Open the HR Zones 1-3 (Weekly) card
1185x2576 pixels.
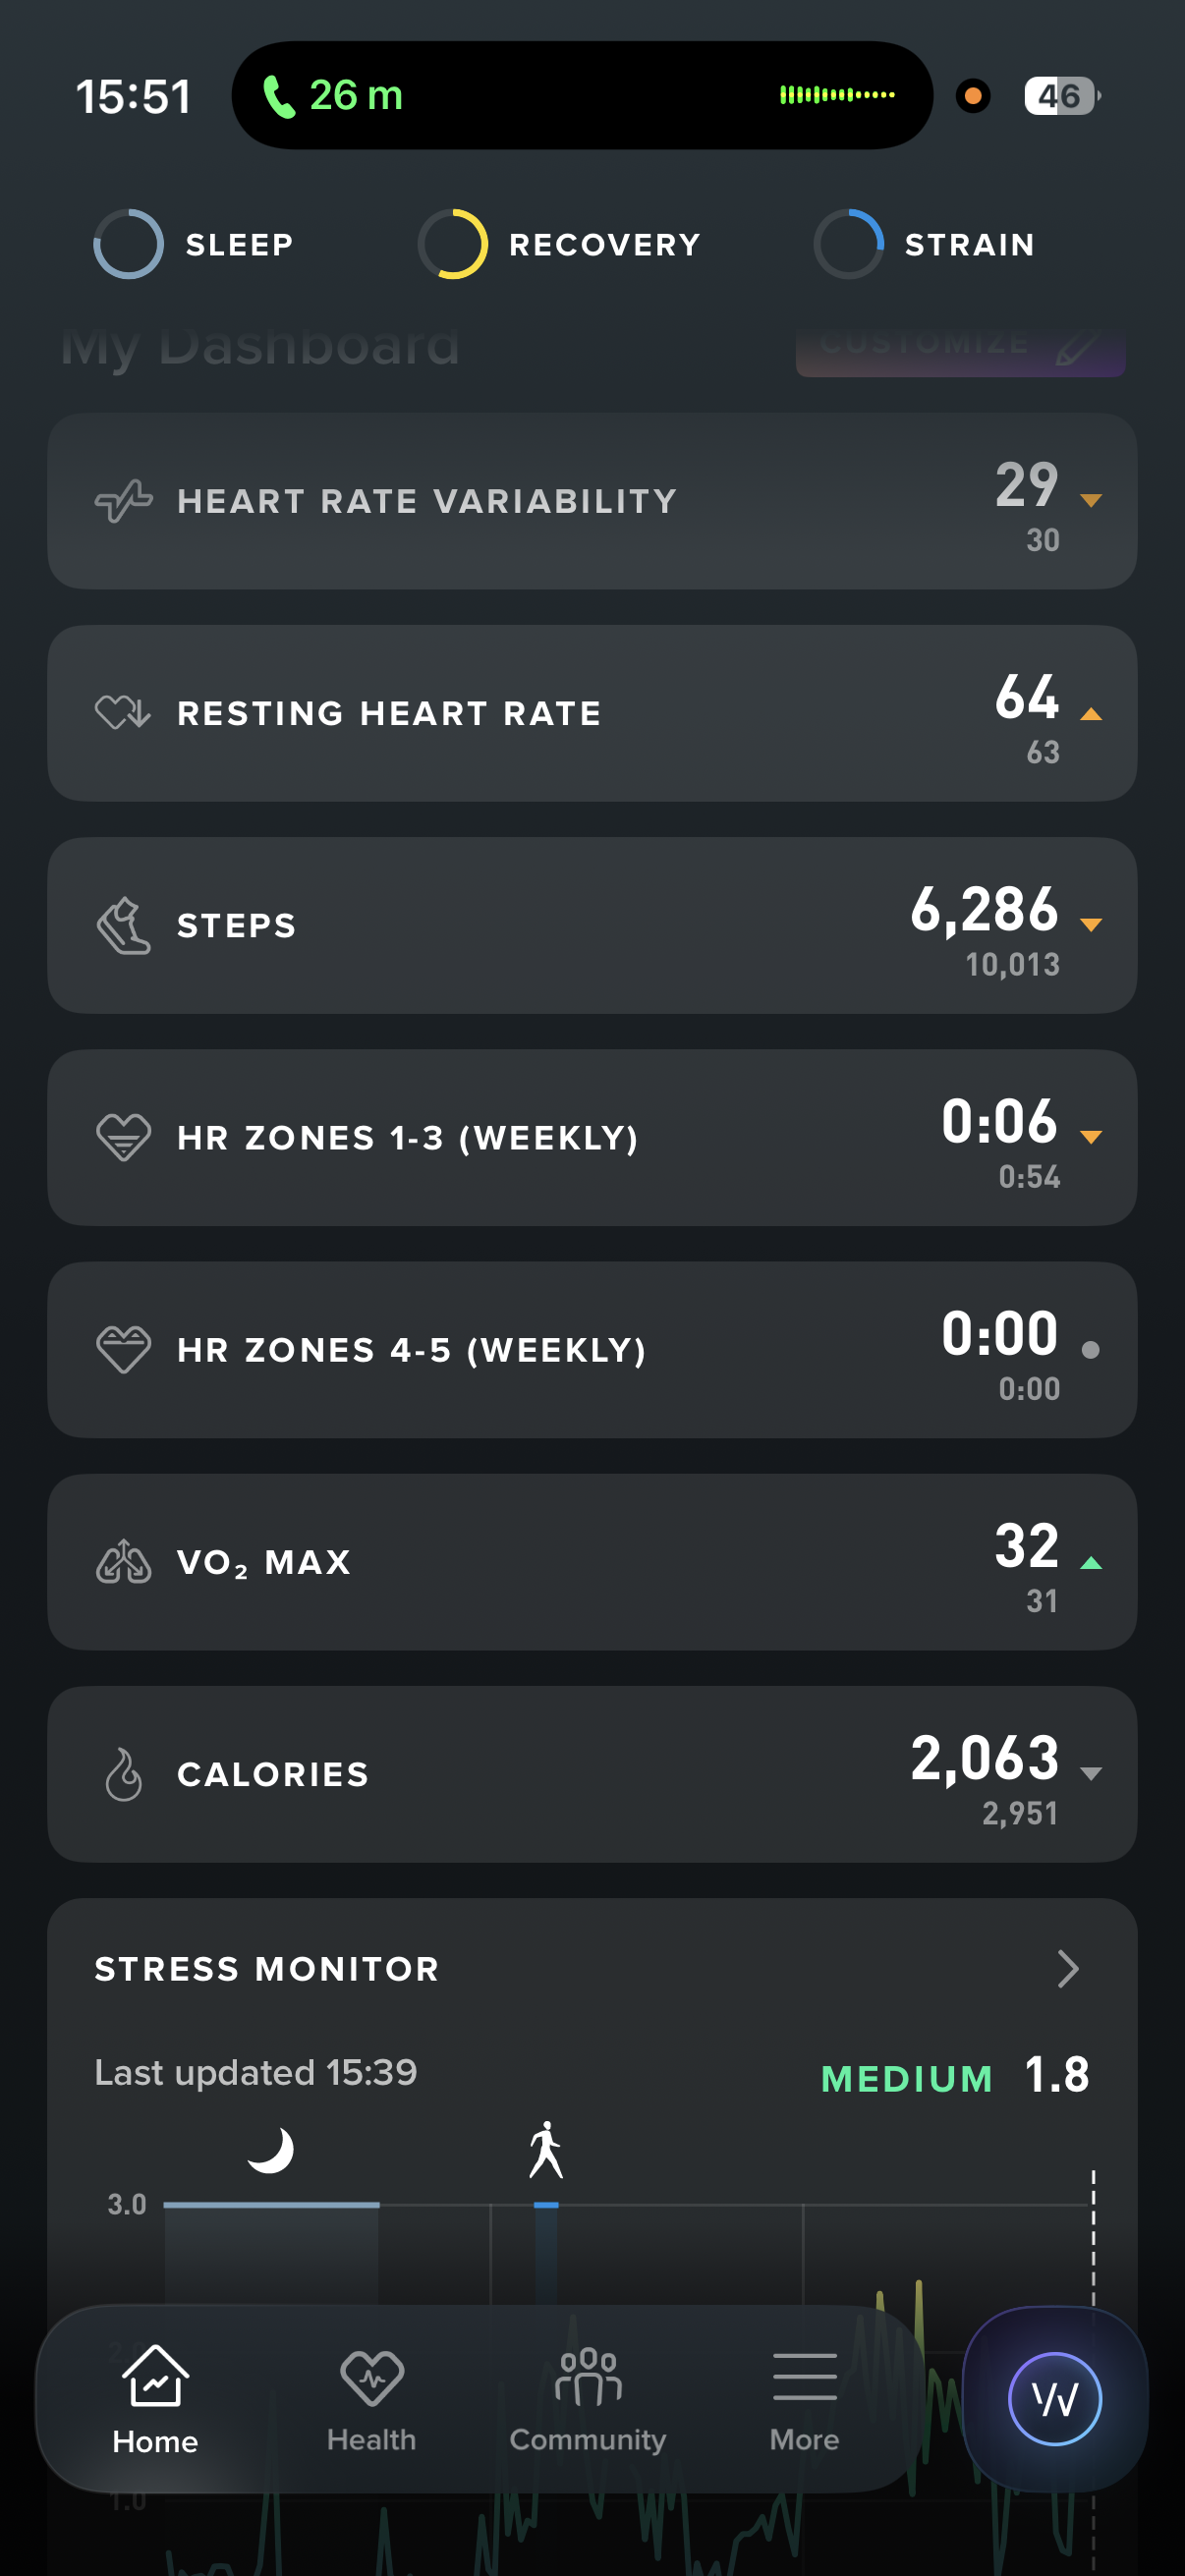pos(592,1138)
